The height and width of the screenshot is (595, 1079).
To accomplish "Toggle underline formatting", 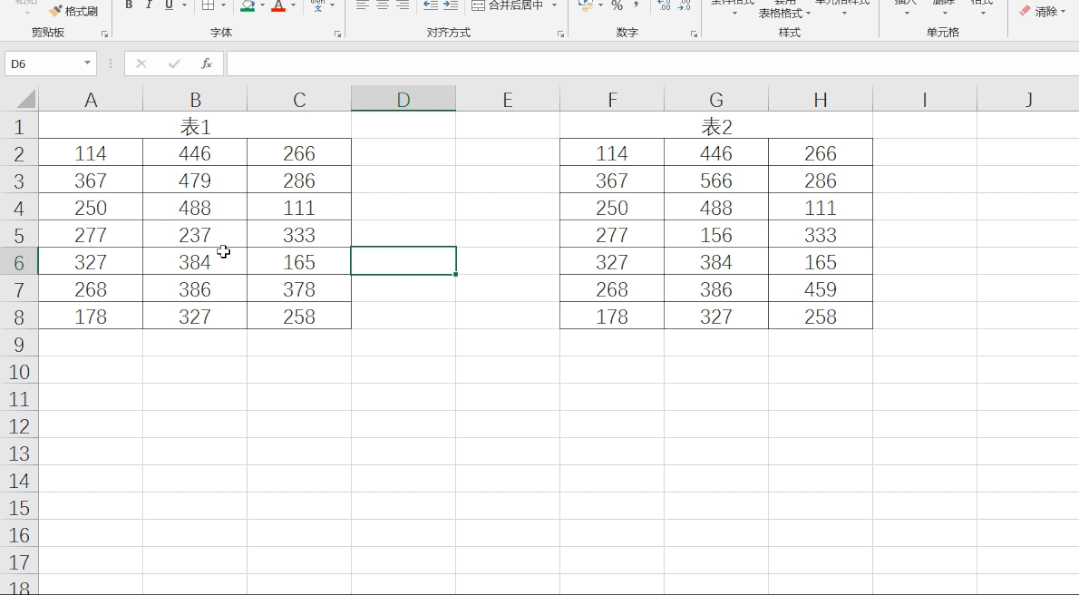I will 169,5.
